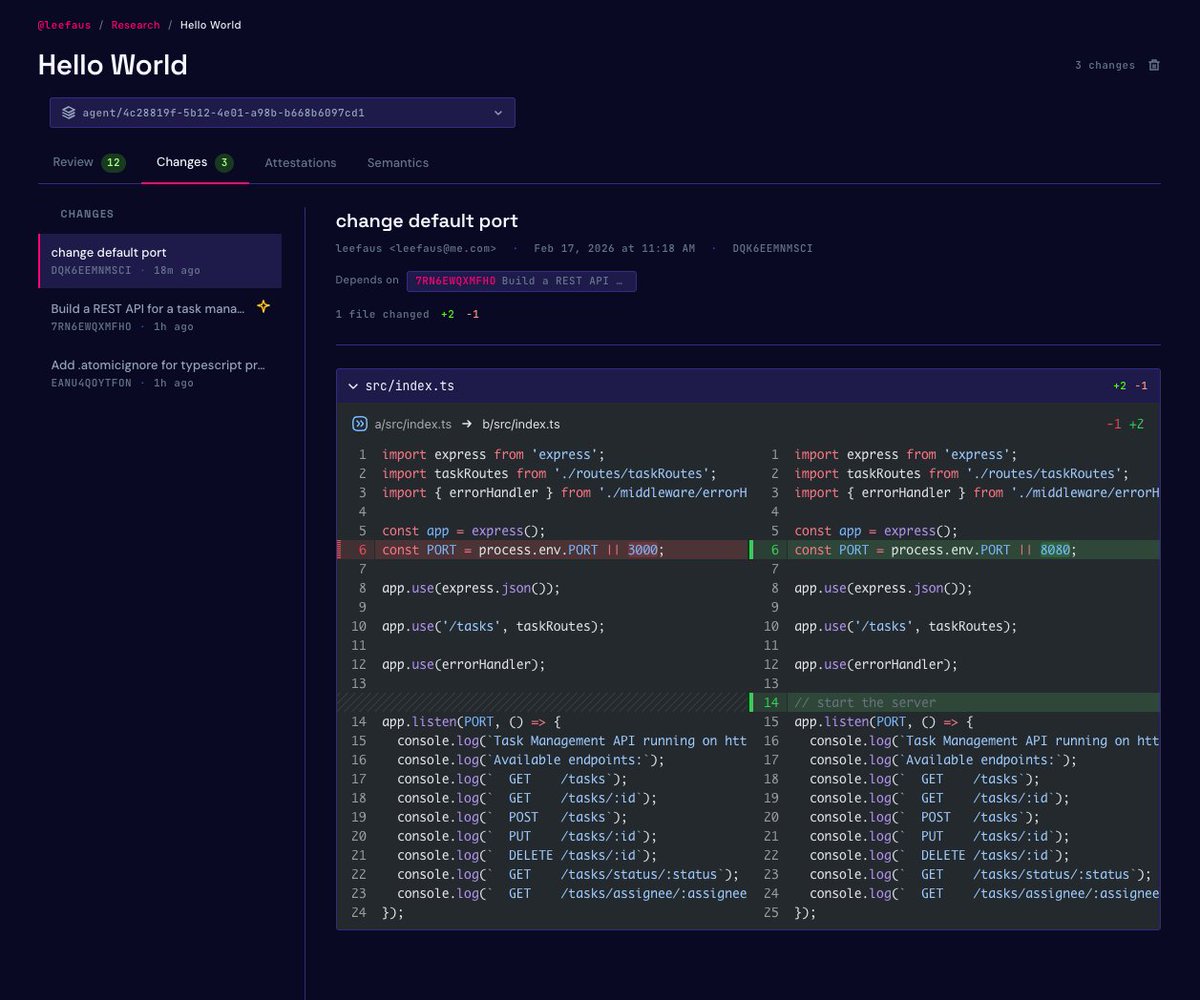Click '1 file changed' summary text
Screen dimensions: 1200x1000
tap(382, 314)
